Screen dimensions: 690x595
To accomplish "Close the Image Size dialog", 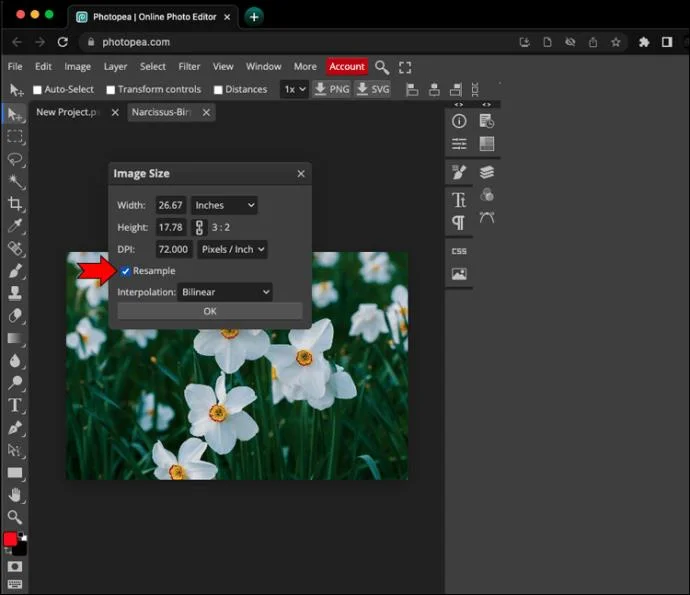I will (301, 174).
